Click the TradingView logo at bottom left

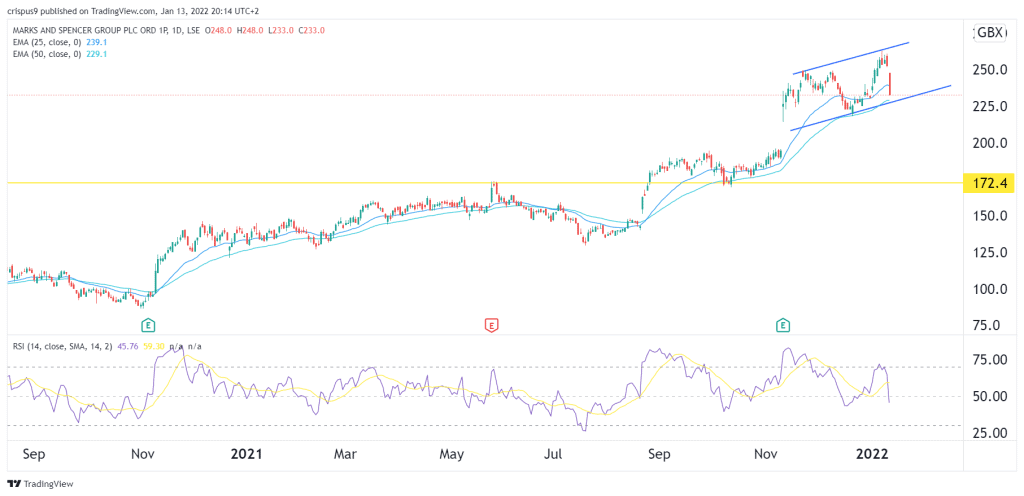point(40,484)
